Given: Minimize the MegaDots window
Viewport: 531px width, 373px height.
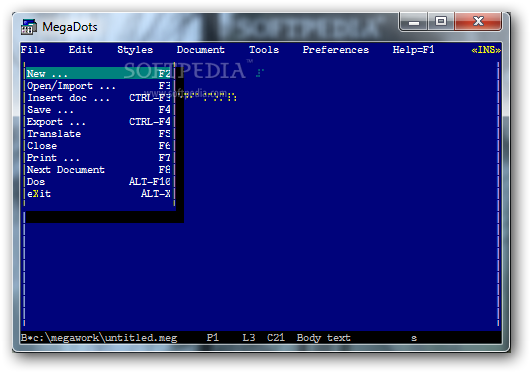Looking at the screenshot, I should point(414,22).
